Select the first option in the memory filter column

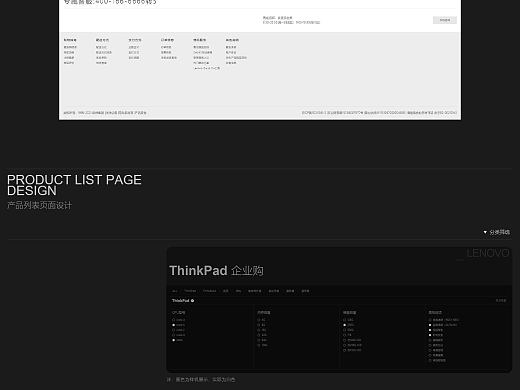[259, 320]
